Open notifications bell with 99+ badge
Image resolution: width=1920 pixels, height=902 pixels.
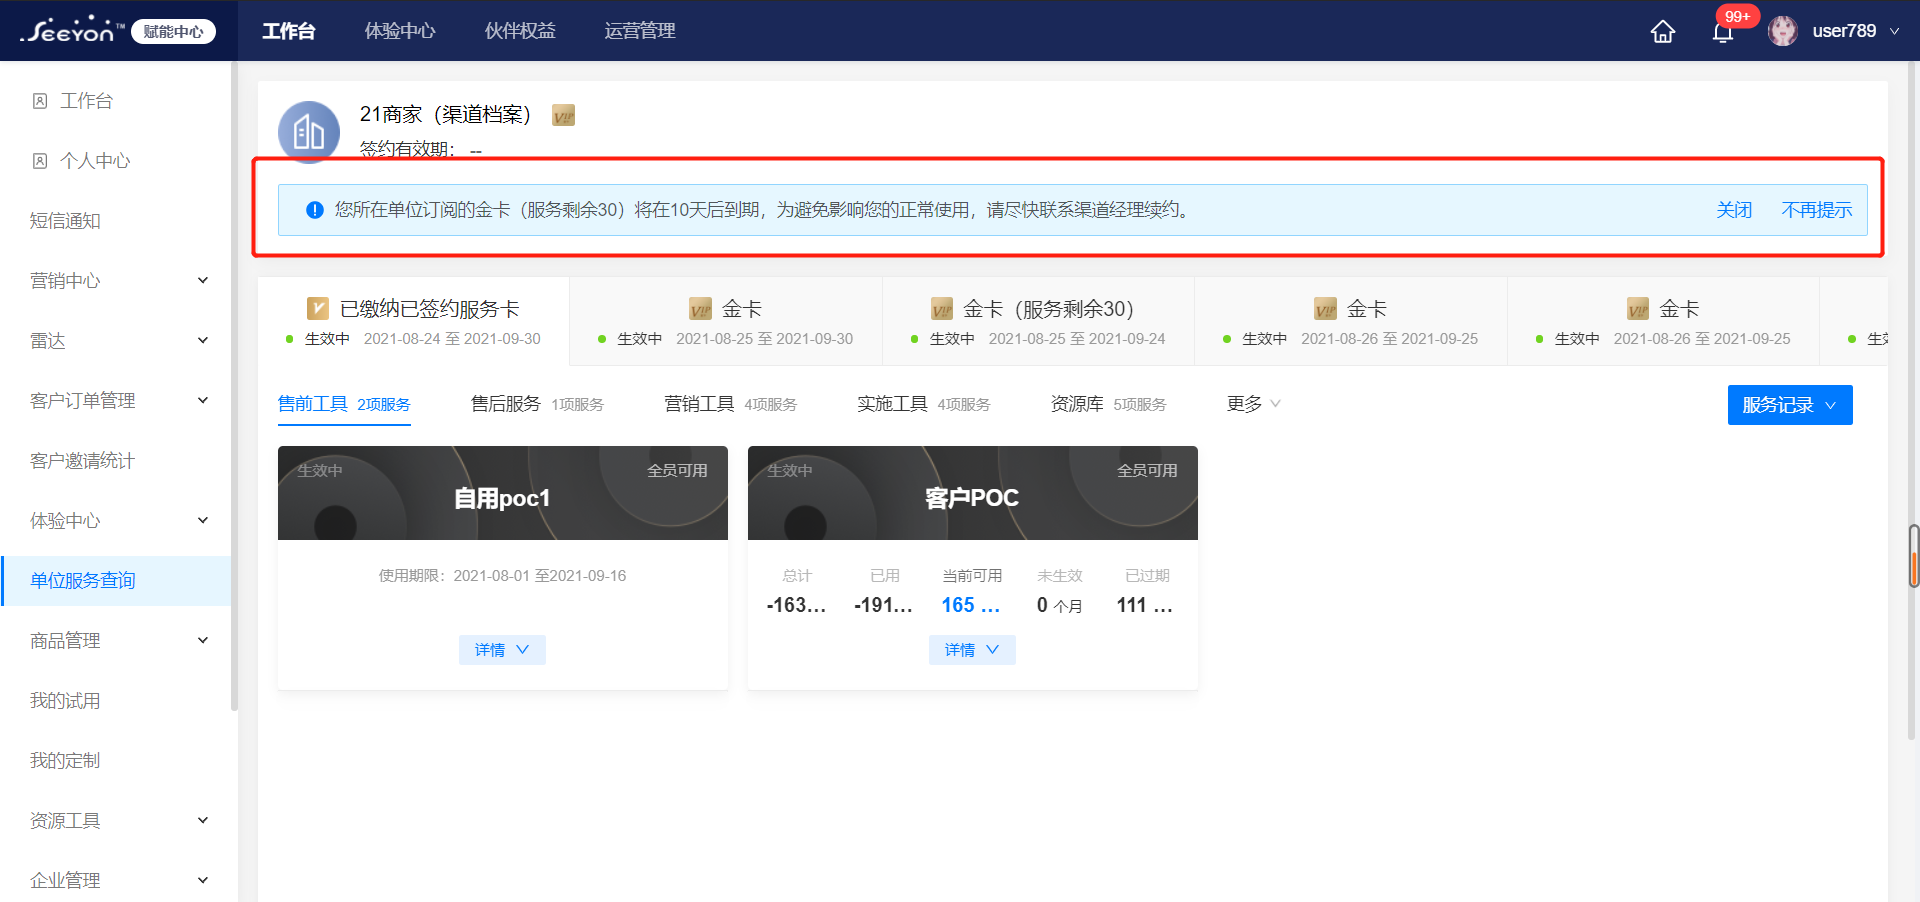pyautogui.click(x=1722, y=32)
